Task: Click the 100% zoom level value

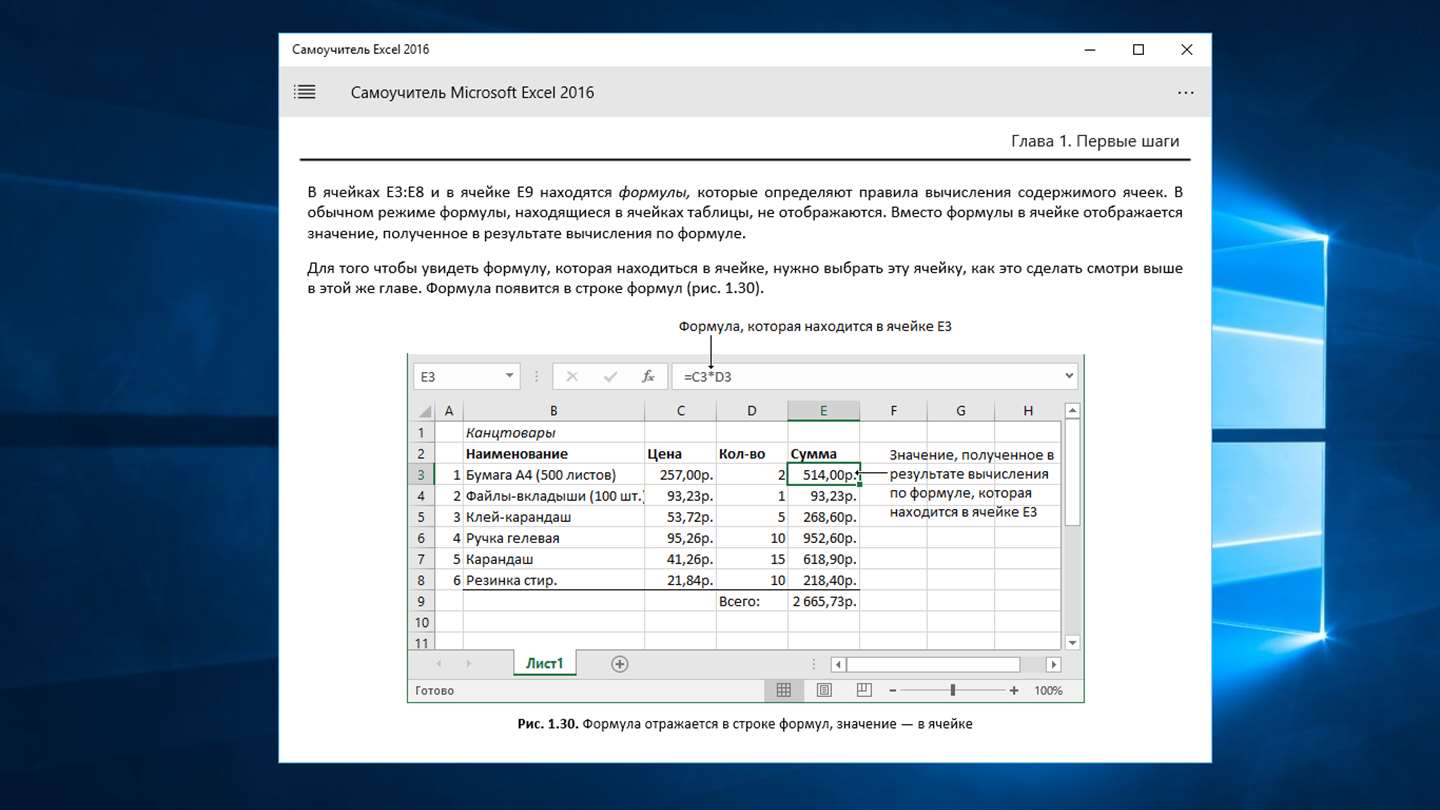Action: click(x=1048, y=691)
